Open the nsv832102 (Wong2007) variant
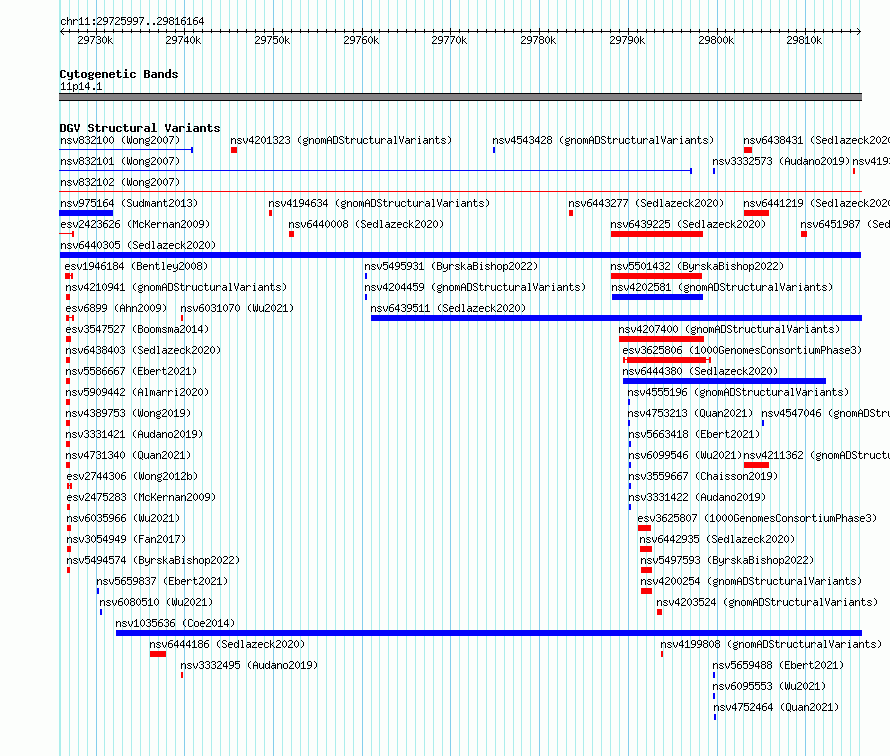 point(120,182)
